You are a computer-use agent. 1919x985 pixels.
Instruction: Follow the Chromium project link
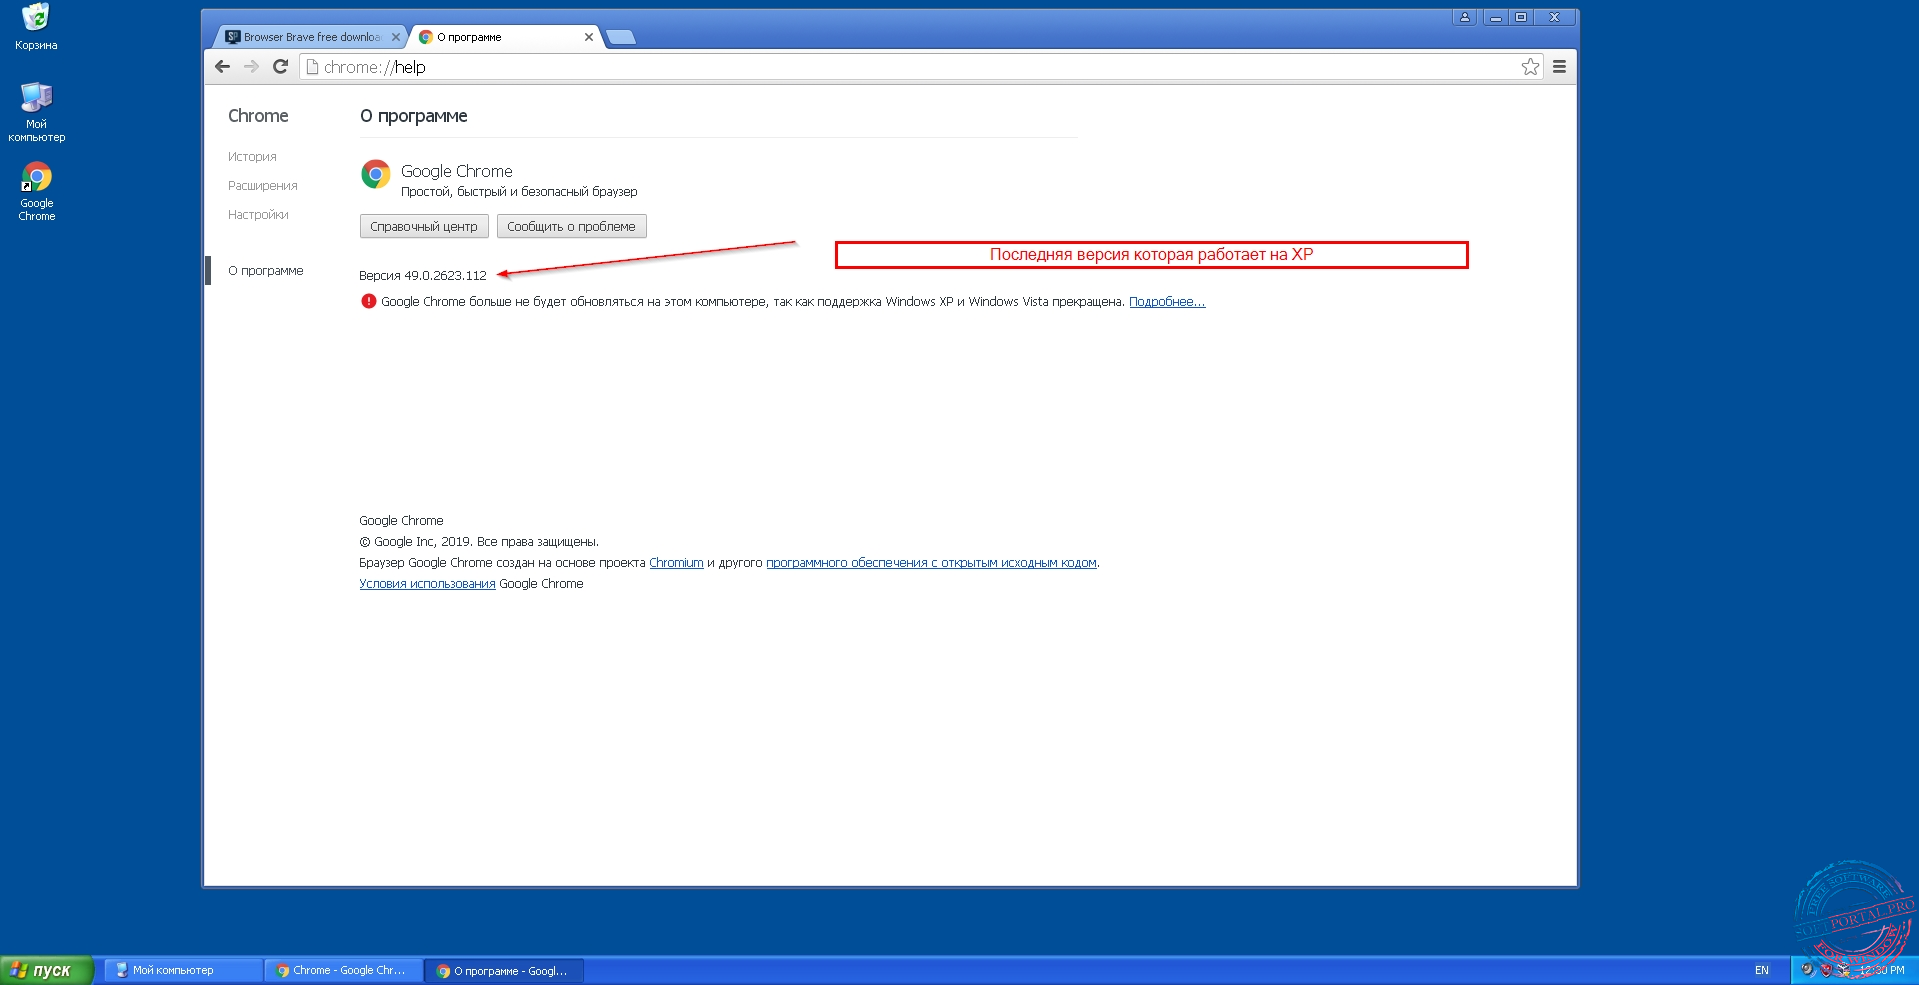(676, 563)
